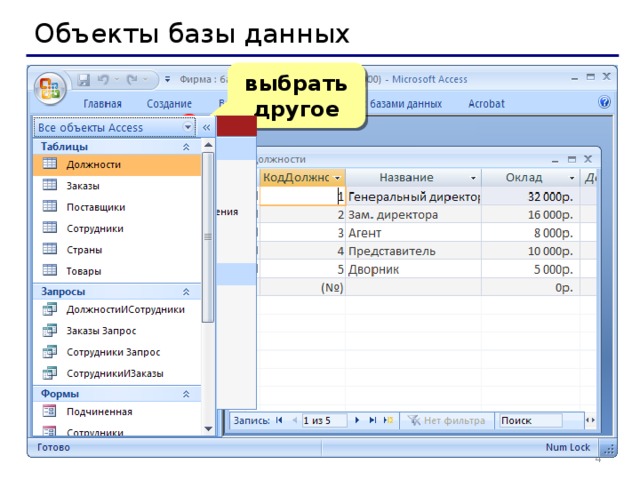
Task: Open the КодДолжнс column filter arrow
Action: (x=337, y=178)
